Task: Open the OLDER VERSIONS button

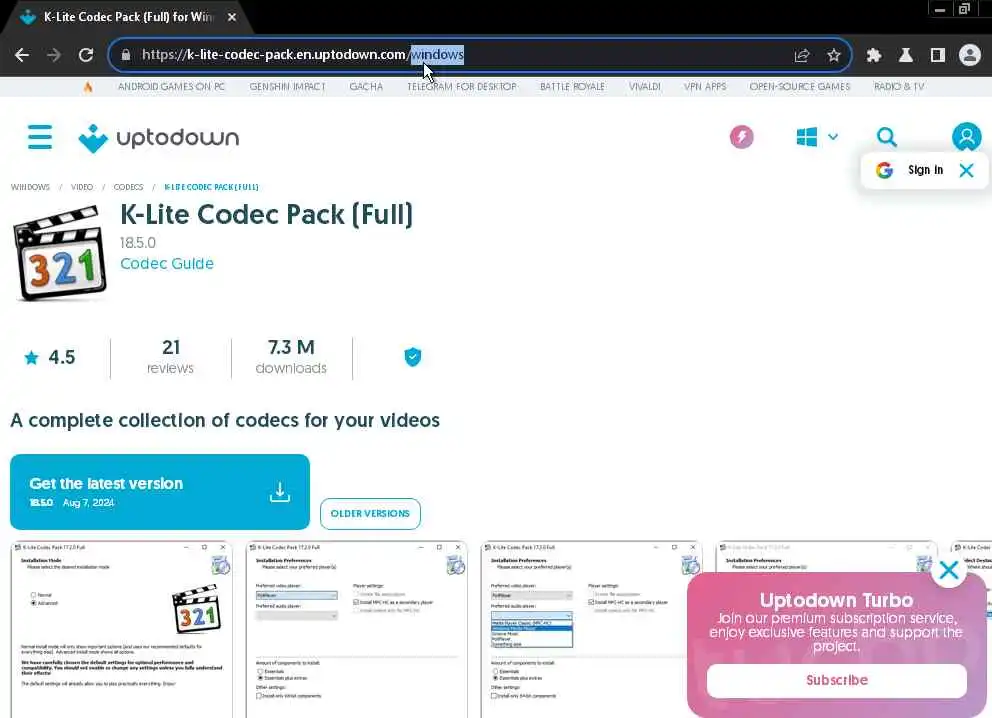Action: 370,514
